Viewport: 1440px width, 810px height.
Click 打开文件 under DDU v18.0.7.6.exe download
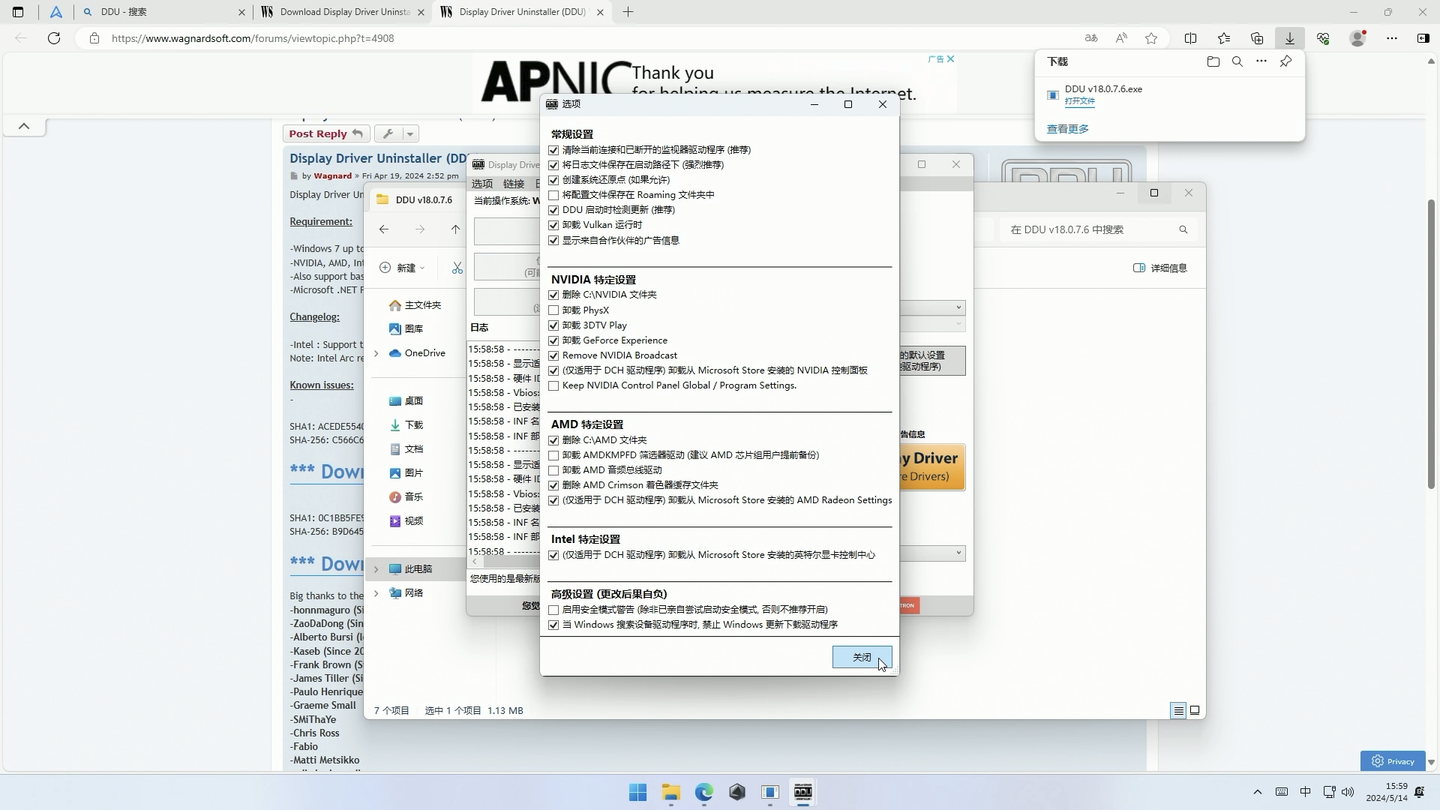click(x=1080, y=100)
